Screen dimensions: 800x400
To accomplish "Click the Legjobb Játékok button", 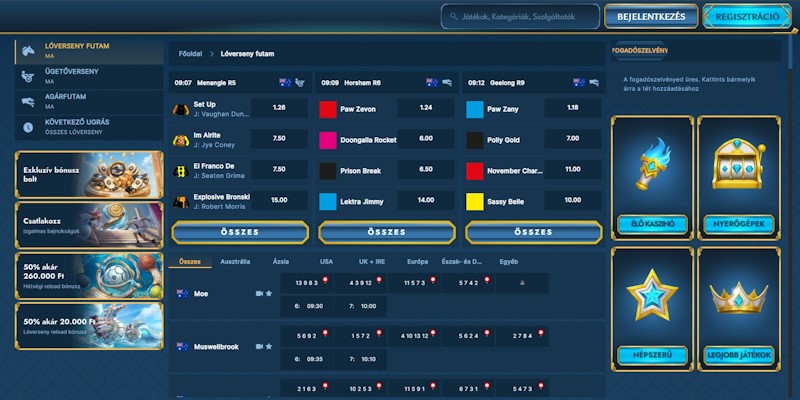I will coord(739,355).
